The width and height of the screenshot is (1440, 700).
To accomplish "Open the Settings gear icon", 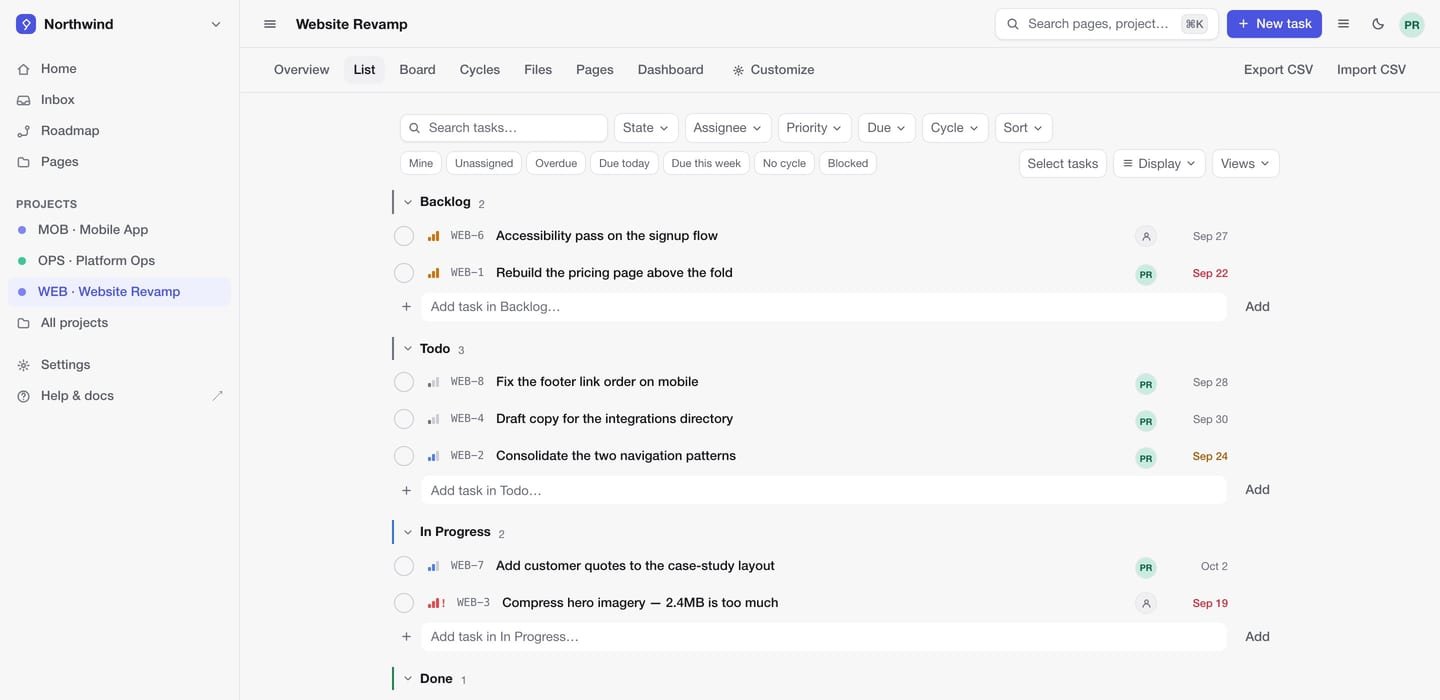I will 24,365.
